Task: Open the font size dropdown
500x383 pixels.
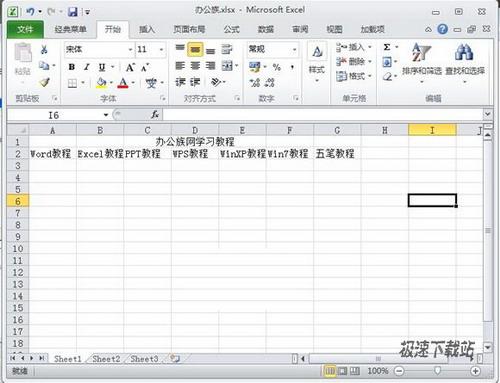Action: pos(161,50)
